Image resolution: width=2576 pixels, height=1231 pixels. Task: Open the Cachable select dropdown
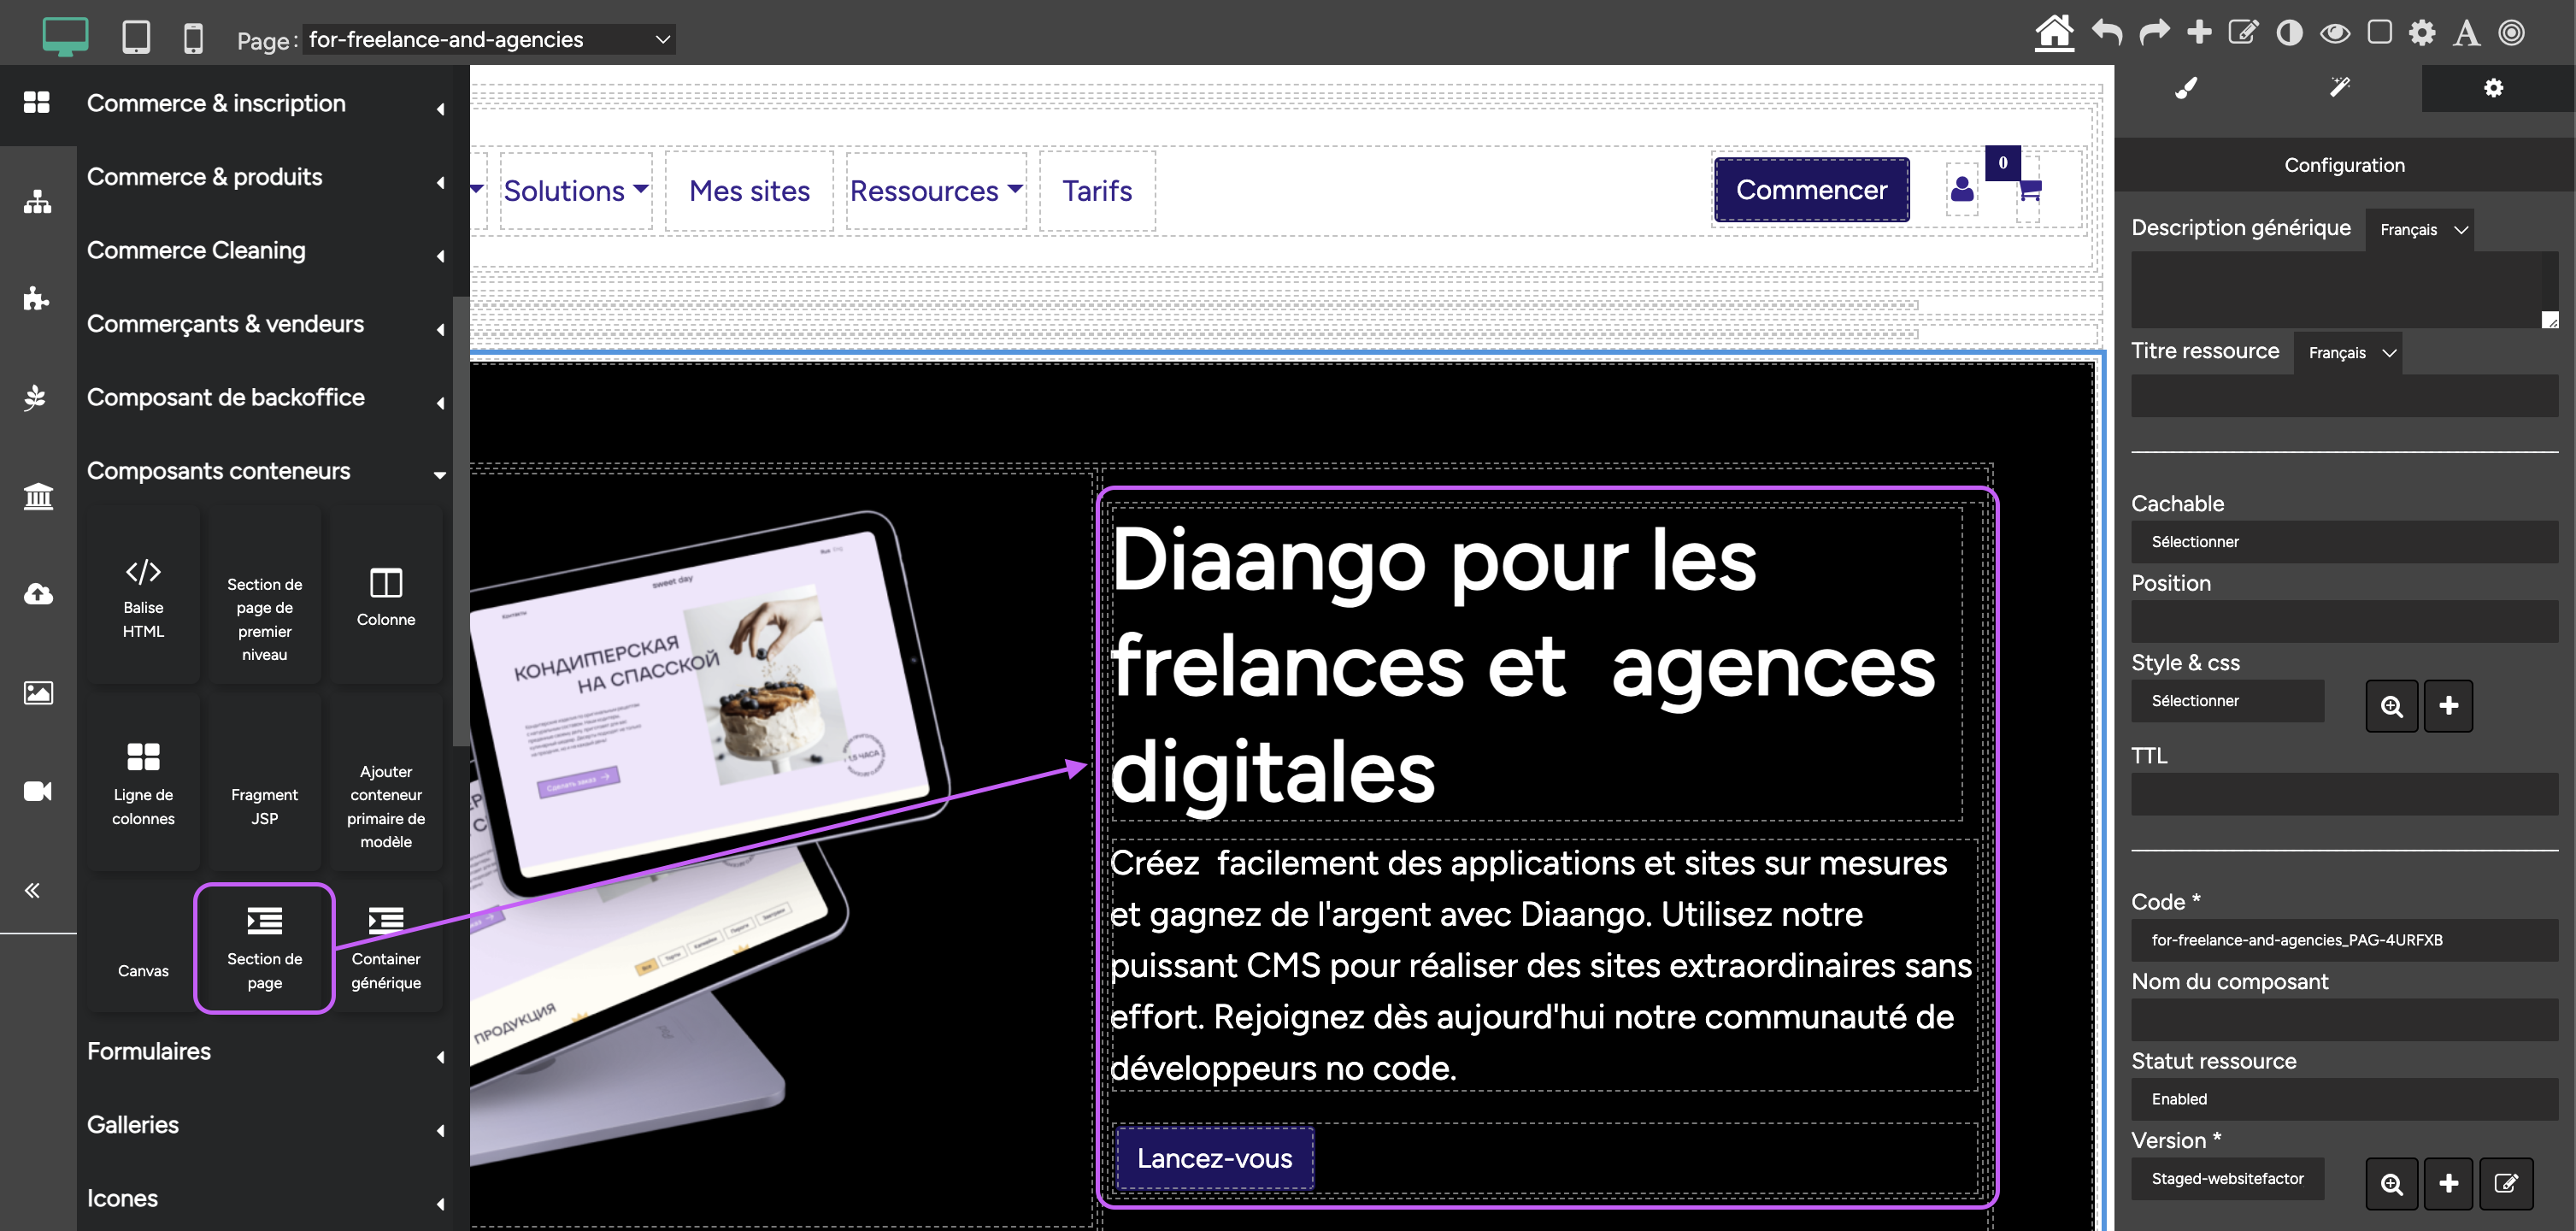tap(2344, 541)
